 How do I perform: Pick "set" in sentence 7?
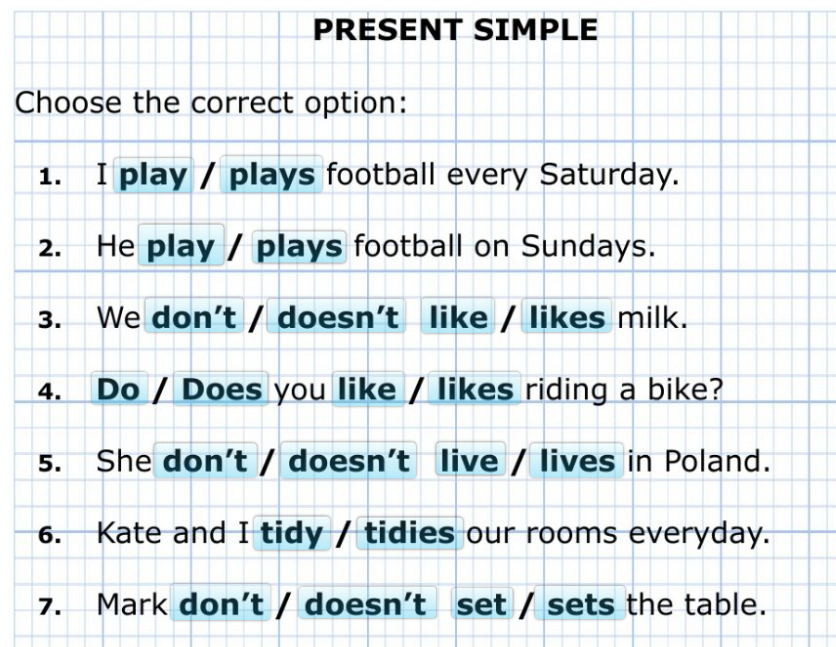481,605
